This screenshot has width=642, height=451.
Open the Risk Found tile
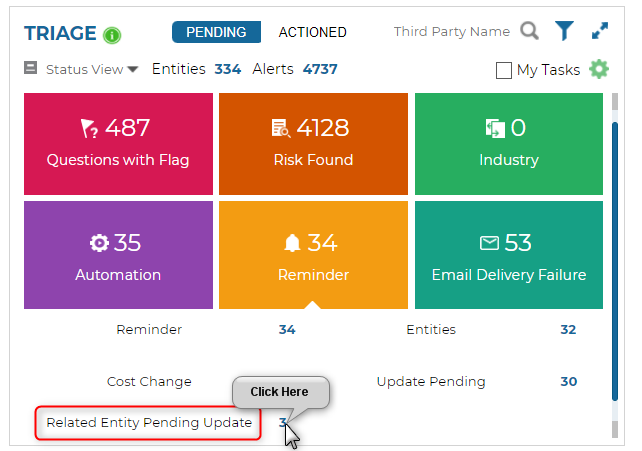coord(313,143)
